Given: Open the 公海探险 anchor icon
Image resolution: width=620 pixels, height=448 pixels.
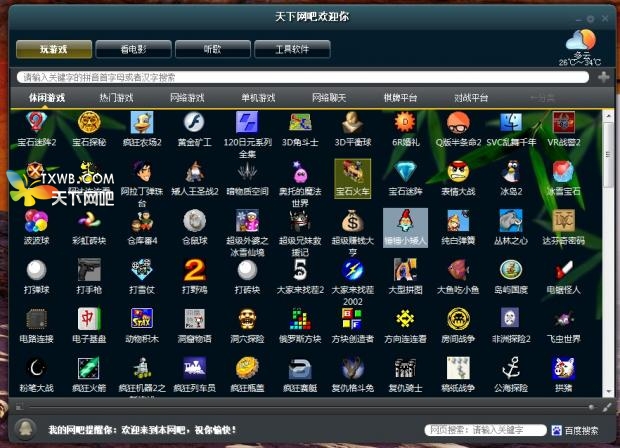Looking at the screenshot, I should (511, 368).
